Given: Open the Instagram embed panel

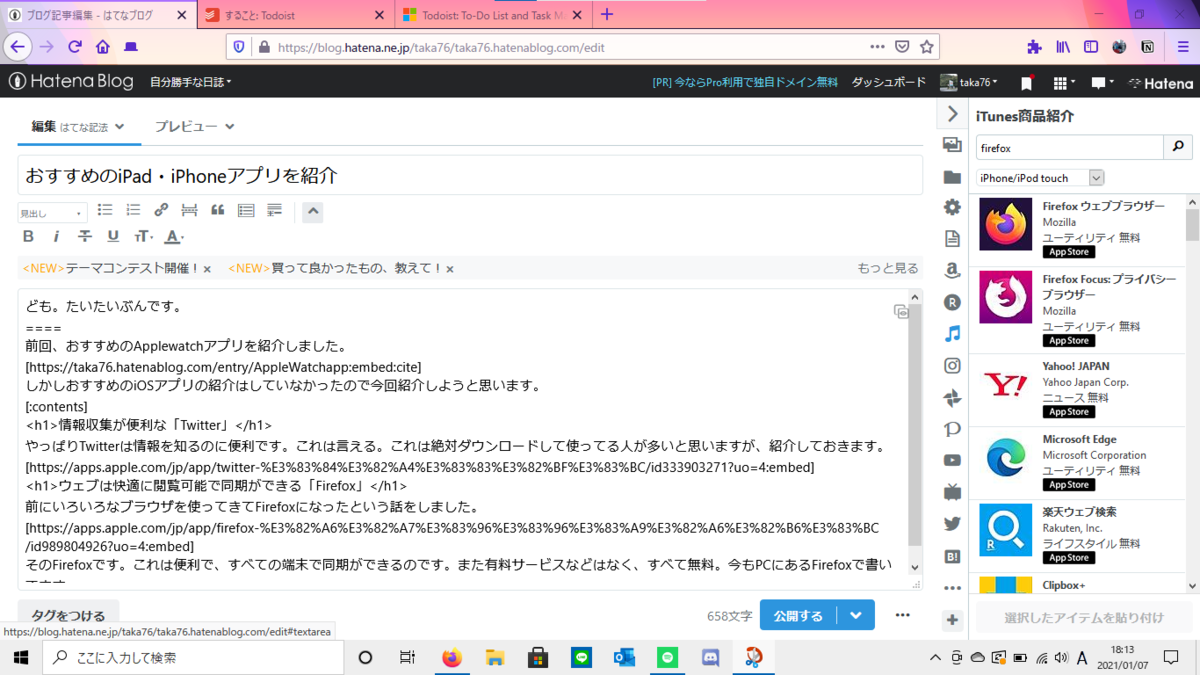Looking at the screenshot, I should [x=952, y=366].
